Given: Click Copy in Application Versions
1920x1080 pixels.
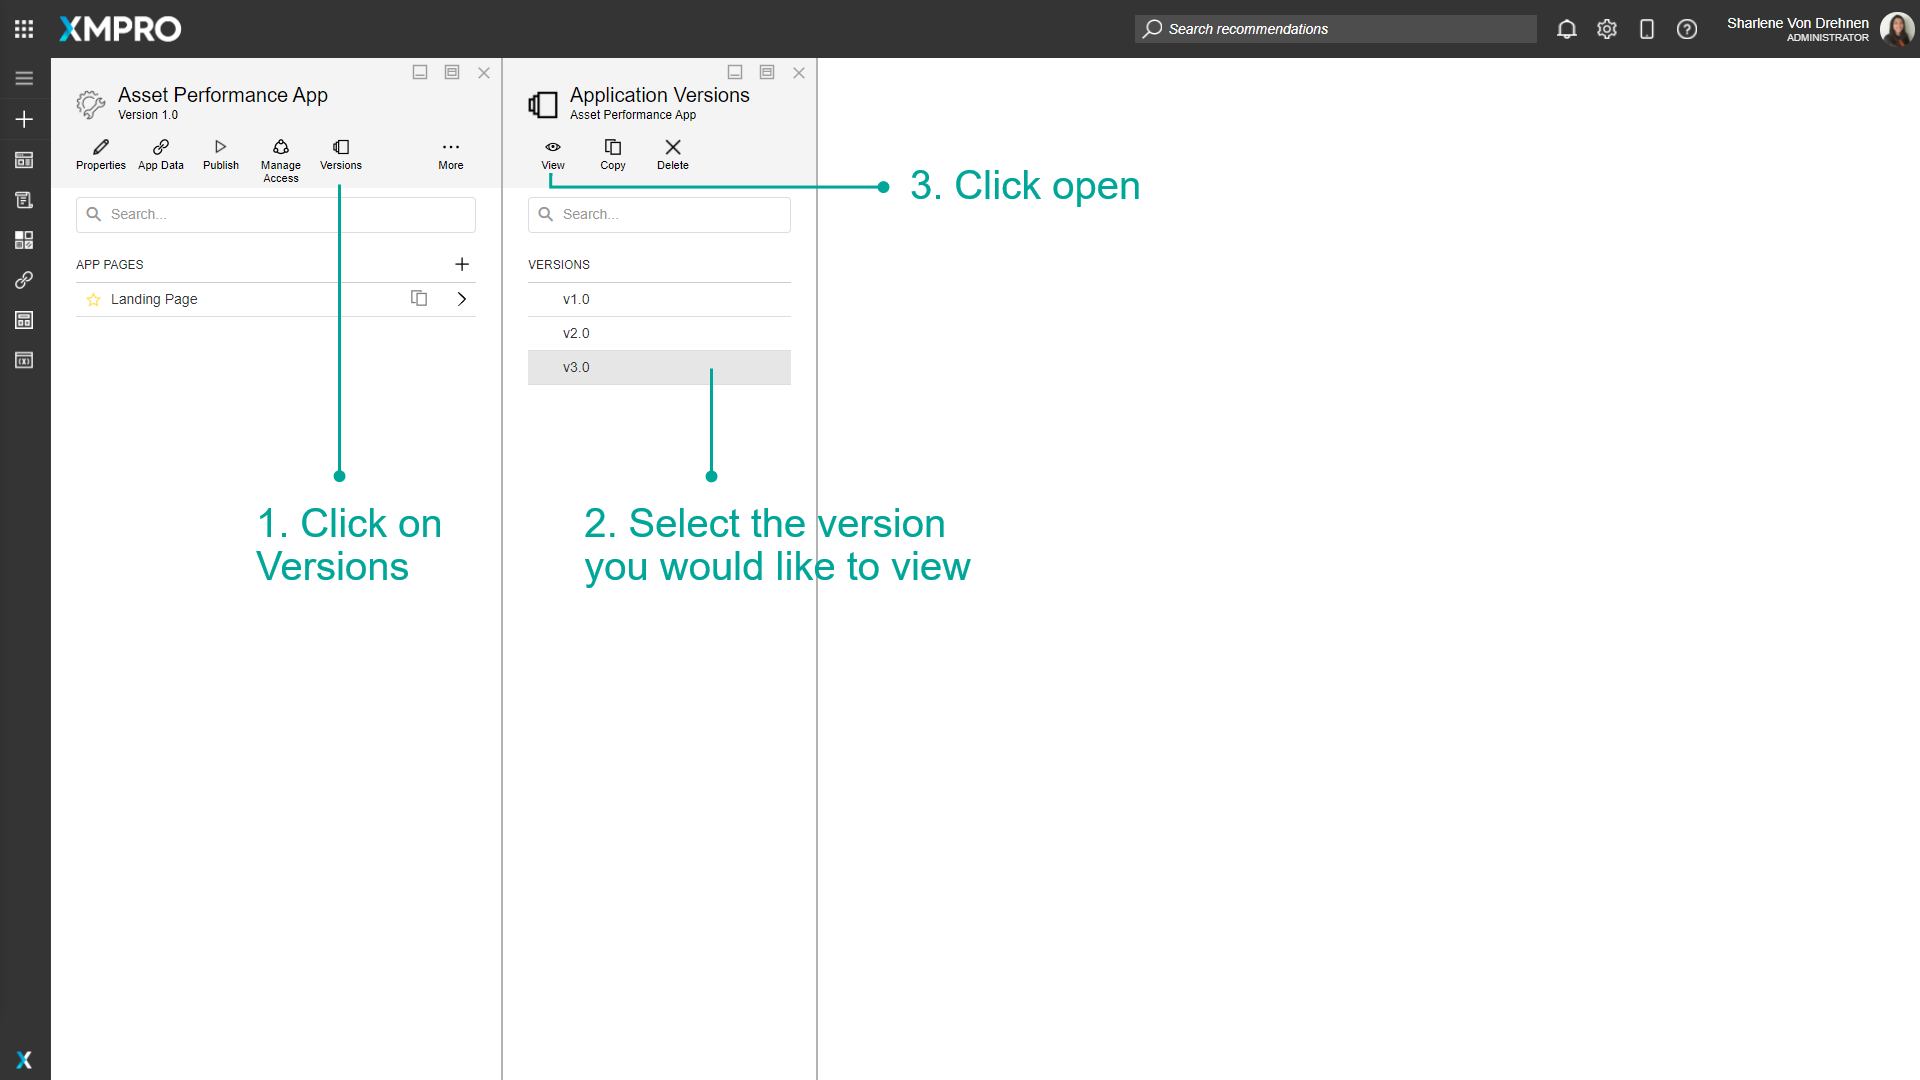Looking at the screenshot, I should (x=613, y=155).
